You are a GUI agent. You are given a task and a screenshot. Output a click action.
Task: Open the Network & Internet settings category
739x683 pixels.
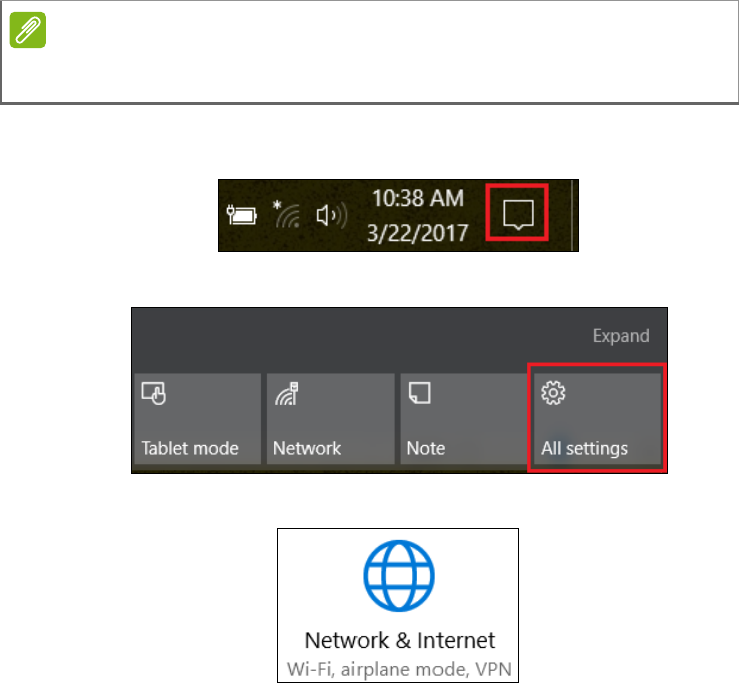click(398, 605)
